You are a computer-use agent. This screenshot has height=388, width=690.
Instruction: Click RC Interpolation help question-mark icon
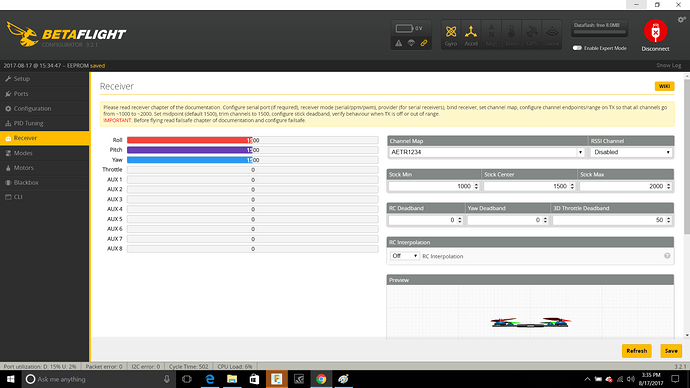pos(667,256)
